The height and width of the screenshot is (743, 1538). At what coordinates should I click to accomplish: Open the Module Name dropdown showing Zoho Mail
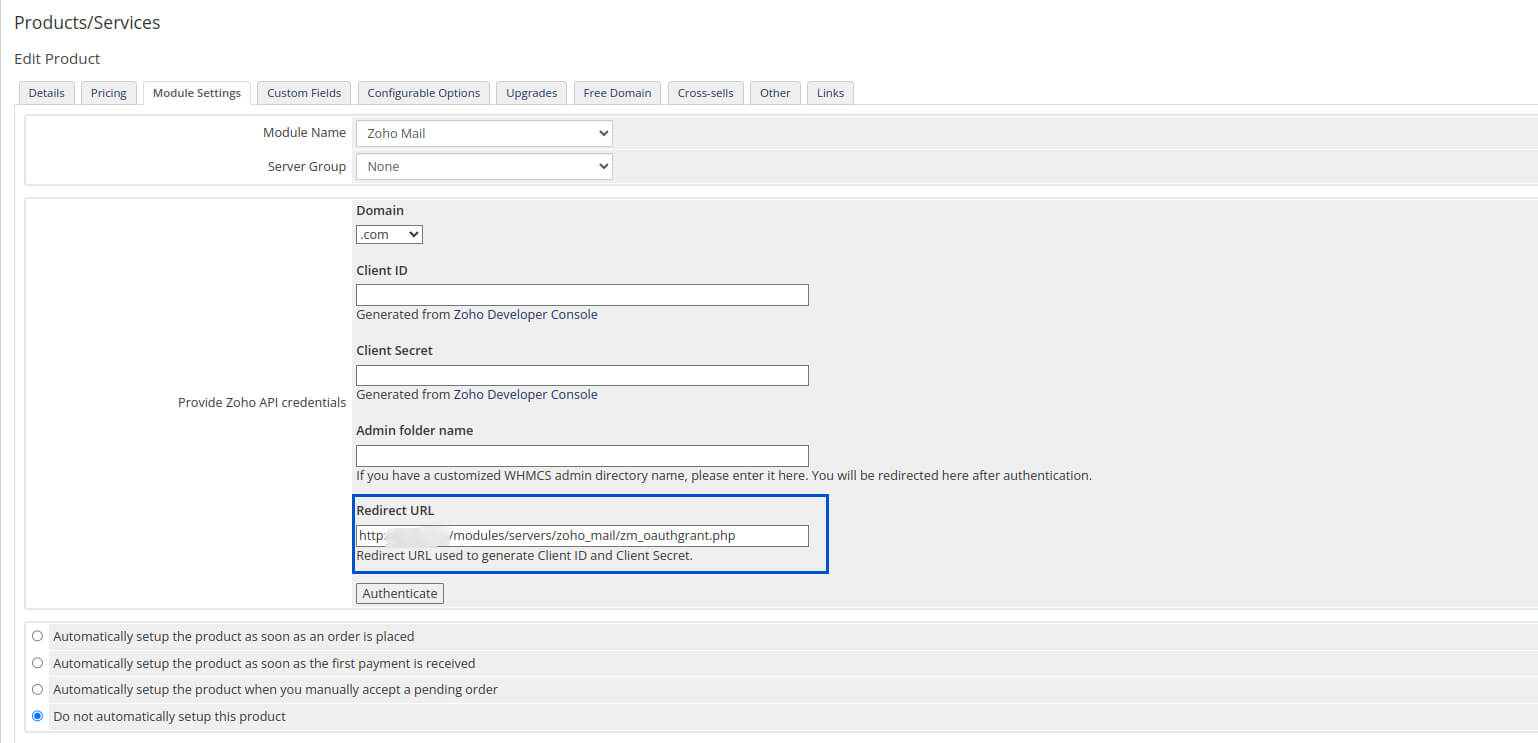483,132
